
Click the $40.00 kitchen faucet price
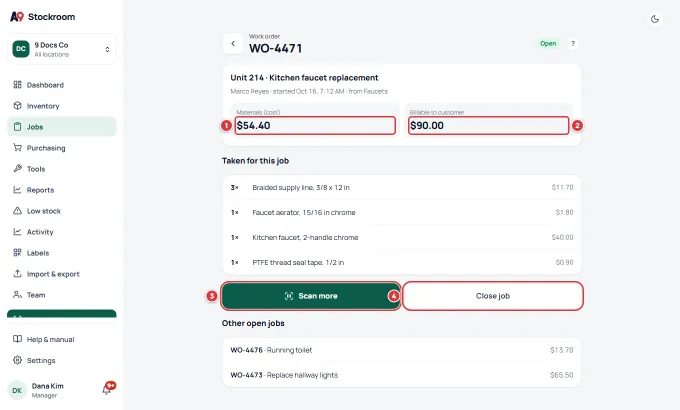pyautogui.click(x=562, y=237)
